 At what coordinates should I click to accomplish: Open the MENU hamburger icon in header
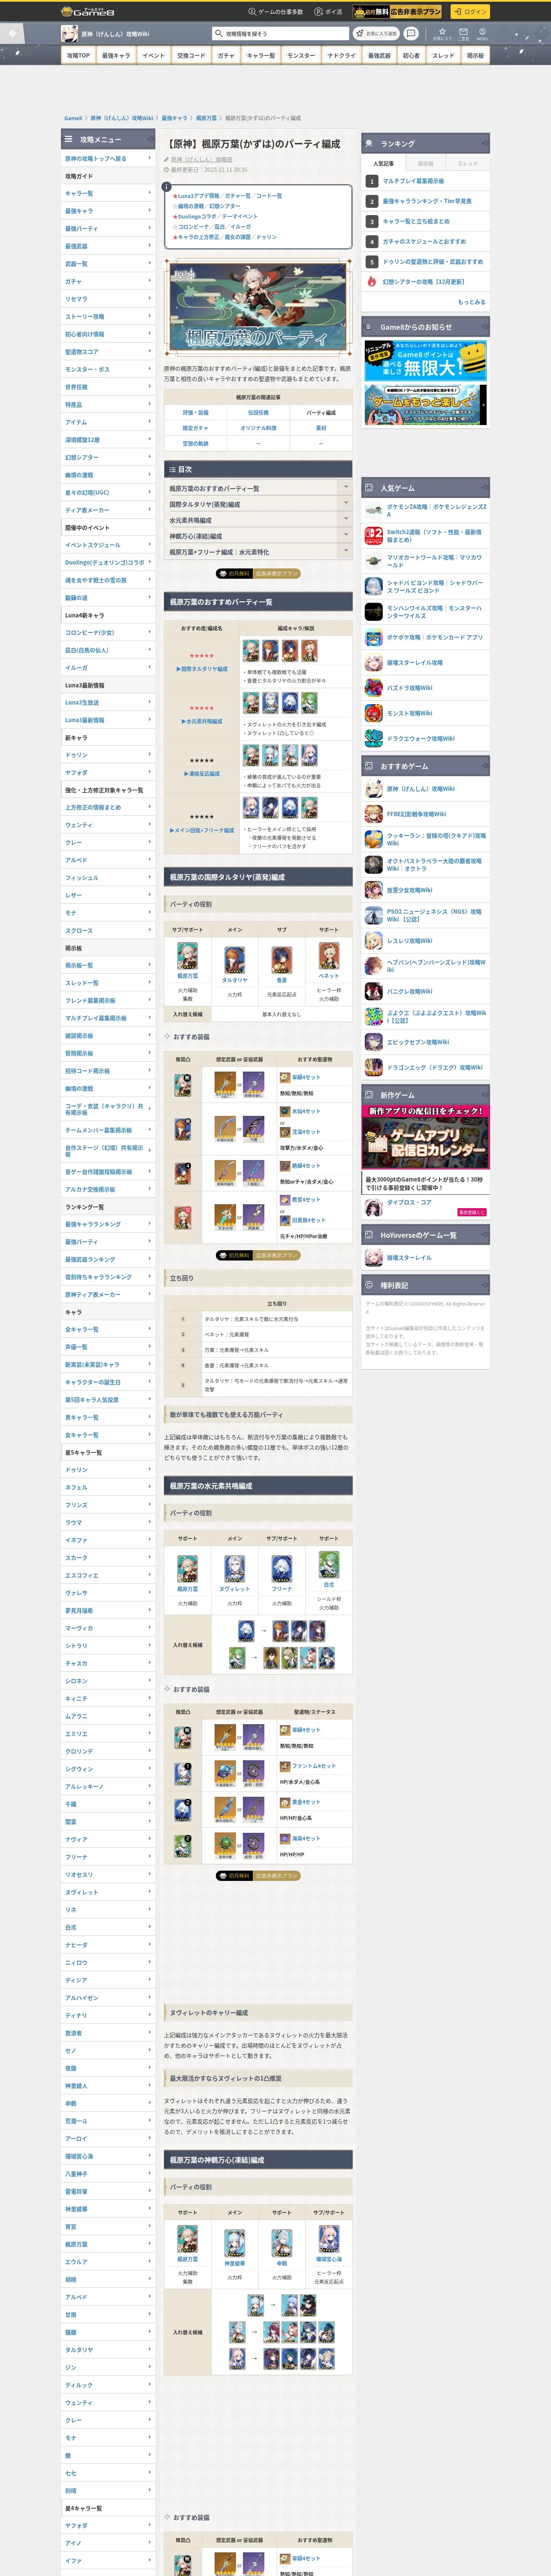pyautogui.click(x=482, y=33)
